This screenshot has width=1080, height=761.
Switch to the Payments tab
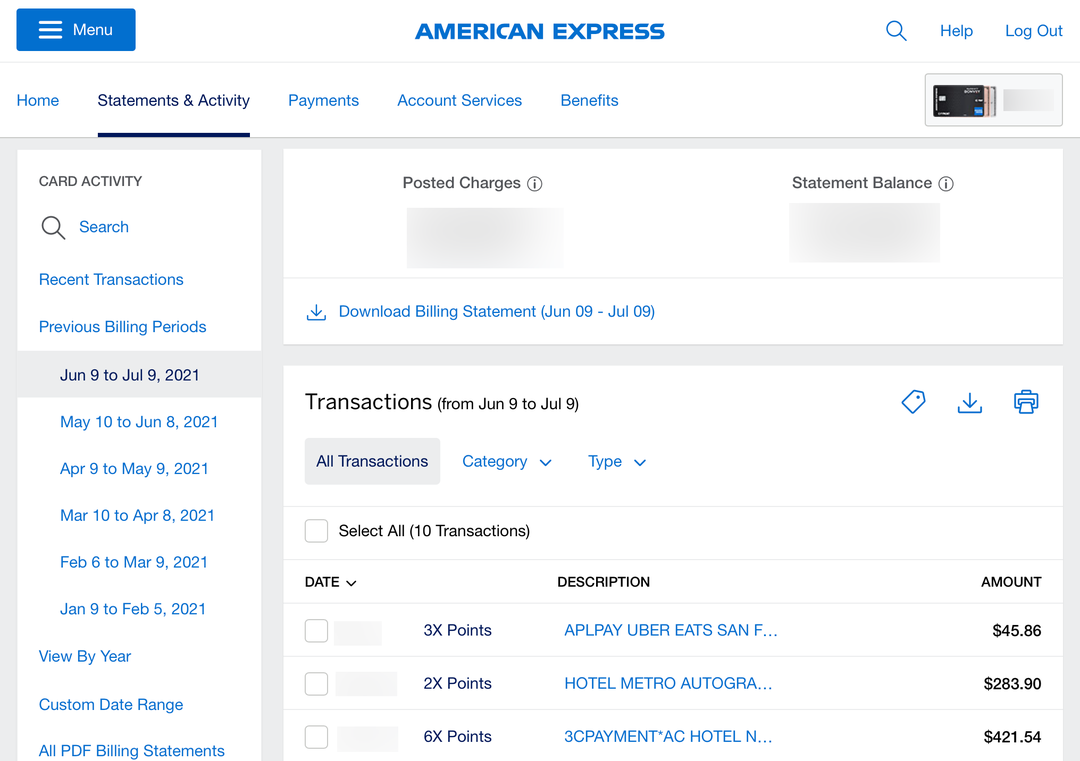click(x=323, y=100)
